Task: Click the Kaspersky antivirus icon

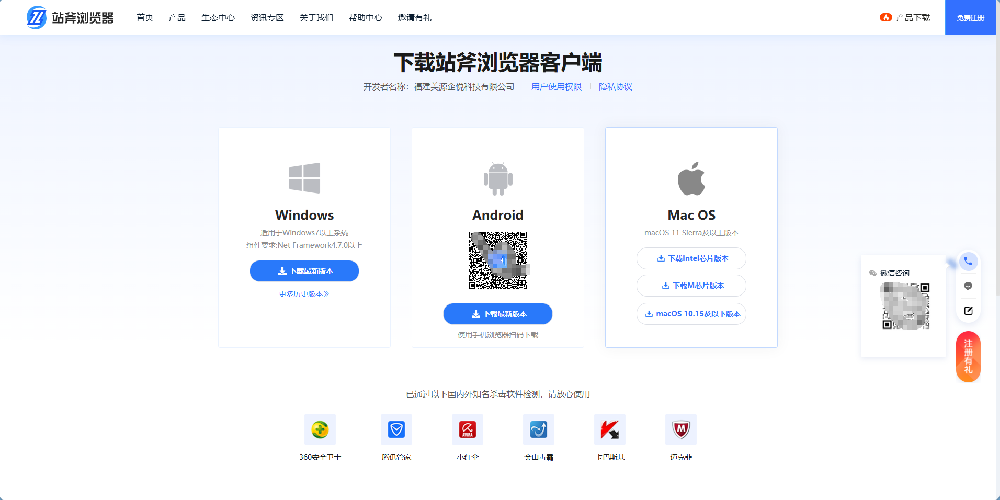Action: (610, 430)
